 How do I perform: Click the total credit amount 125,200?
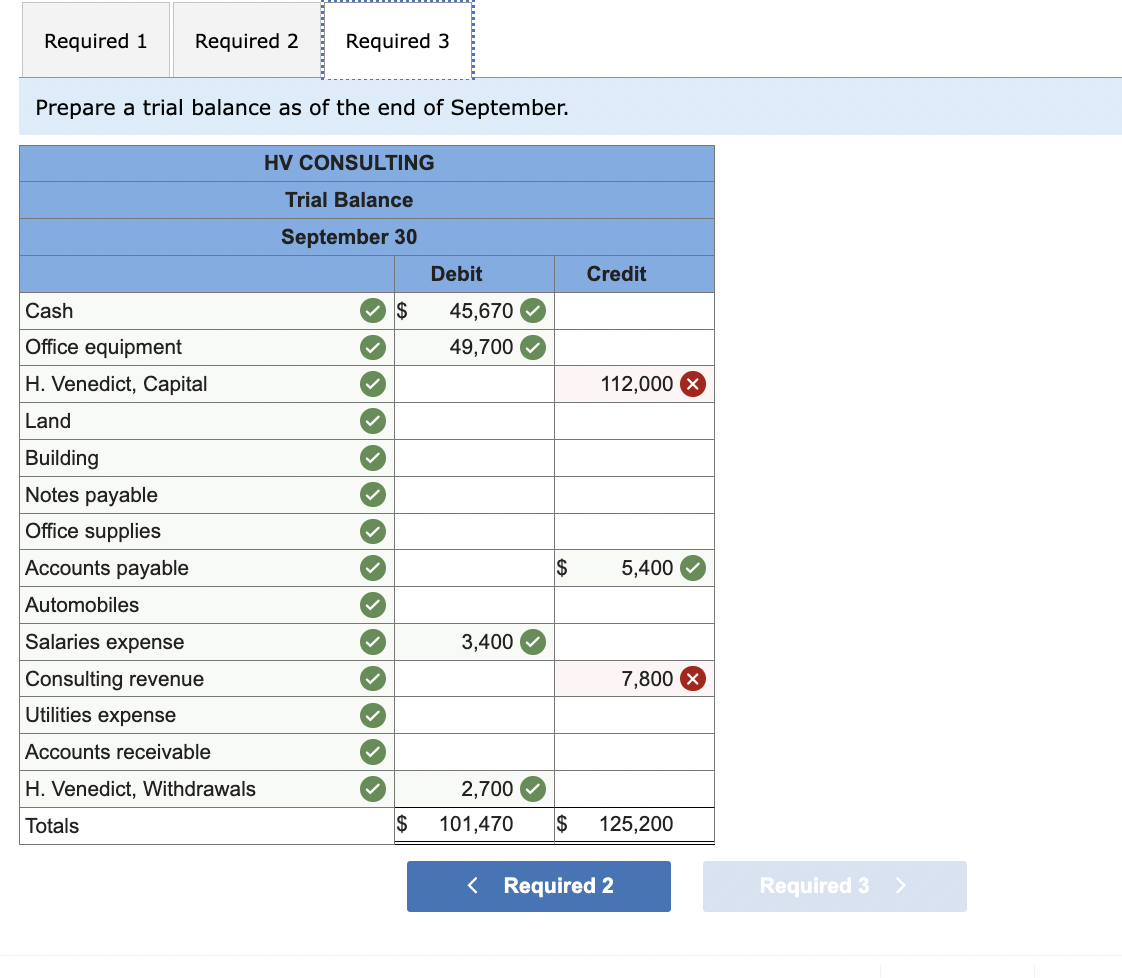[636, 824]
